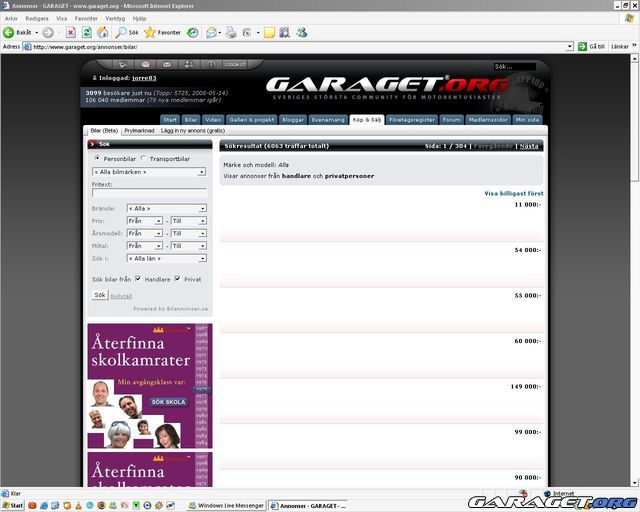
Task: Uncheck the Handlare checkbox
Action: pos(138,279)
